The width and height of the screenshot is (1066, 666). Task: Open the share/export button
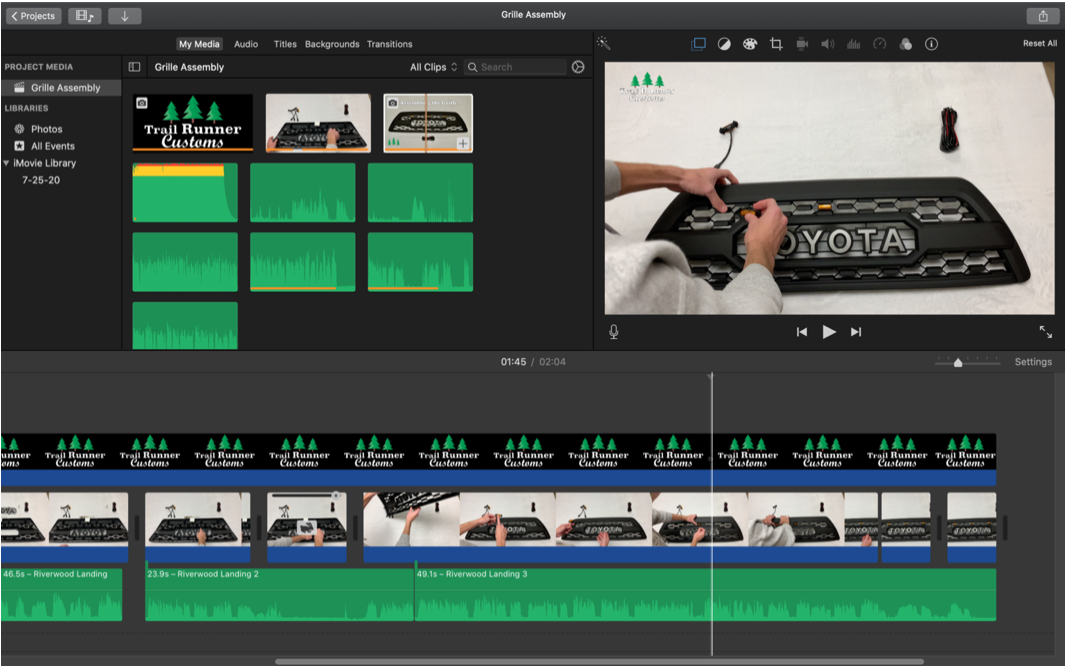(1043, 16)
